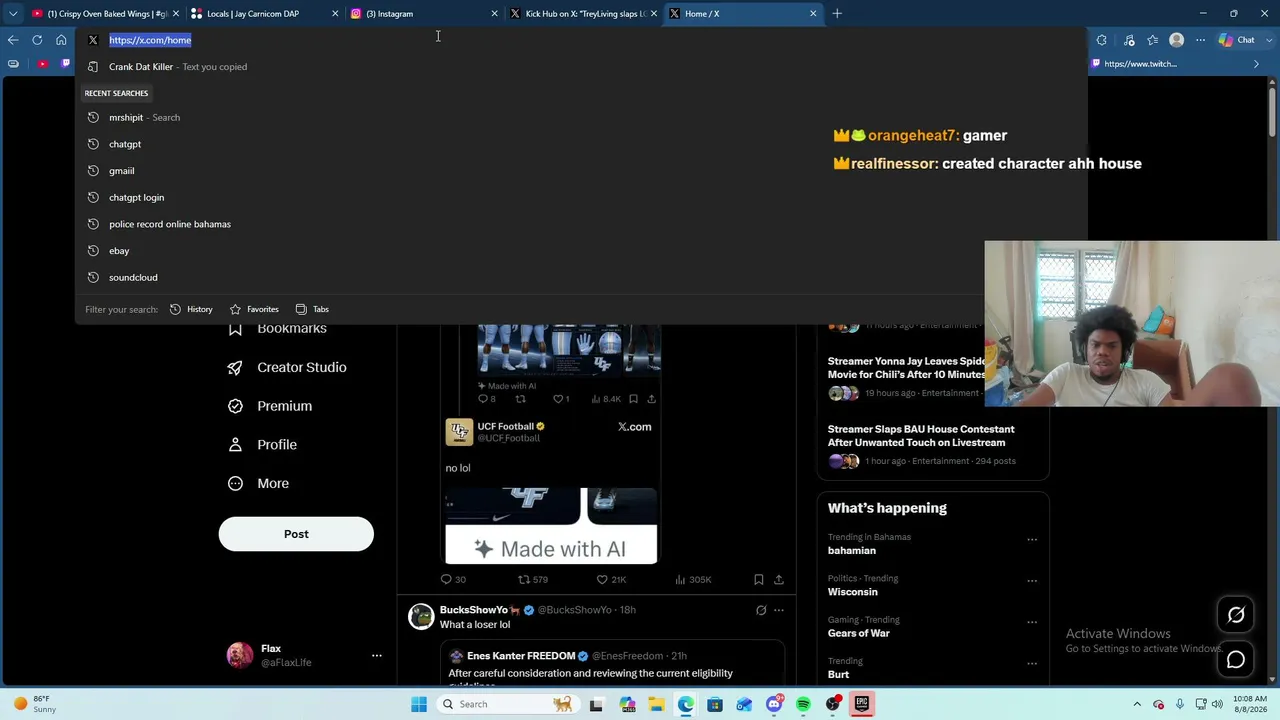Image resolution: width=1280 pixels, height=720 pixels.
Task: Open the trending topic bahamian
Action: click(852, 551)
